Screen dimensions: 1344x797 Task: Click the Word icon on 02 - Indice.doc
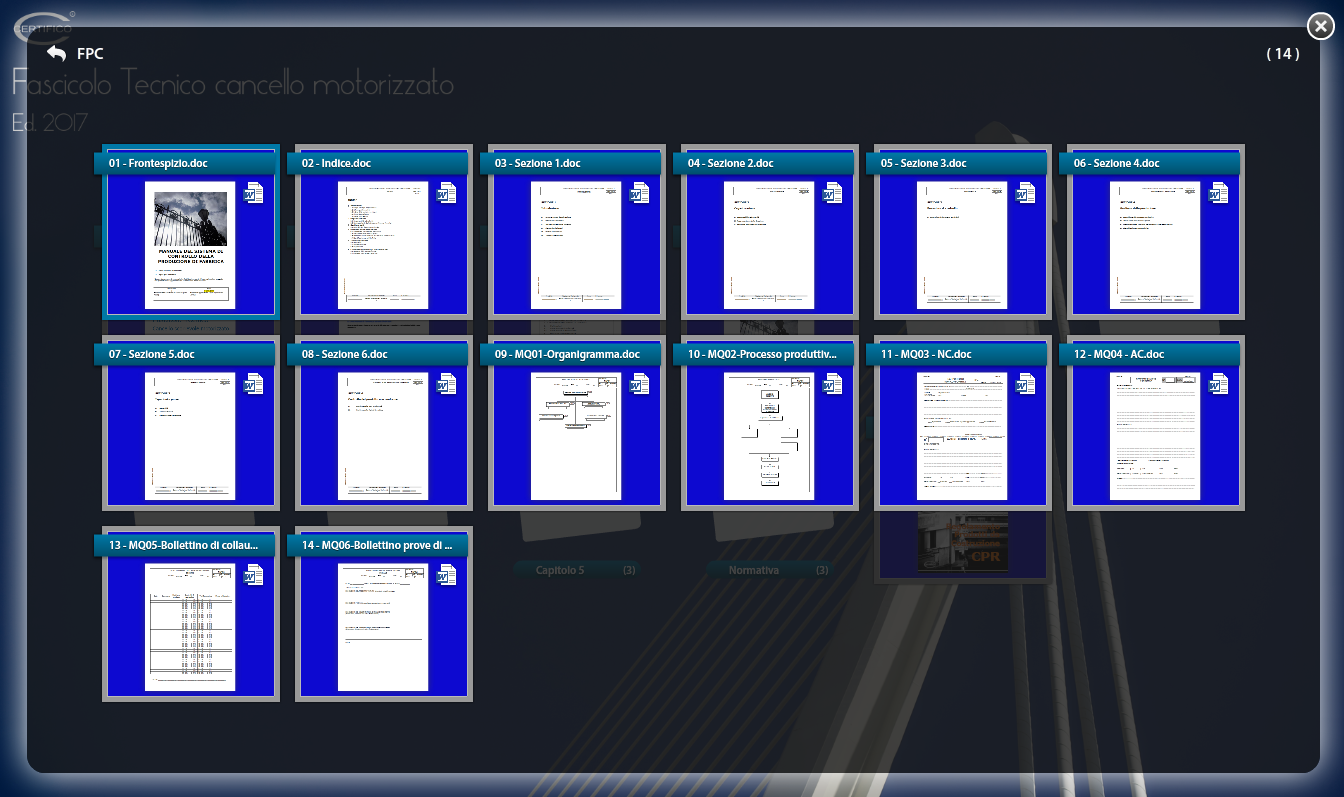(x=447, y=193)
